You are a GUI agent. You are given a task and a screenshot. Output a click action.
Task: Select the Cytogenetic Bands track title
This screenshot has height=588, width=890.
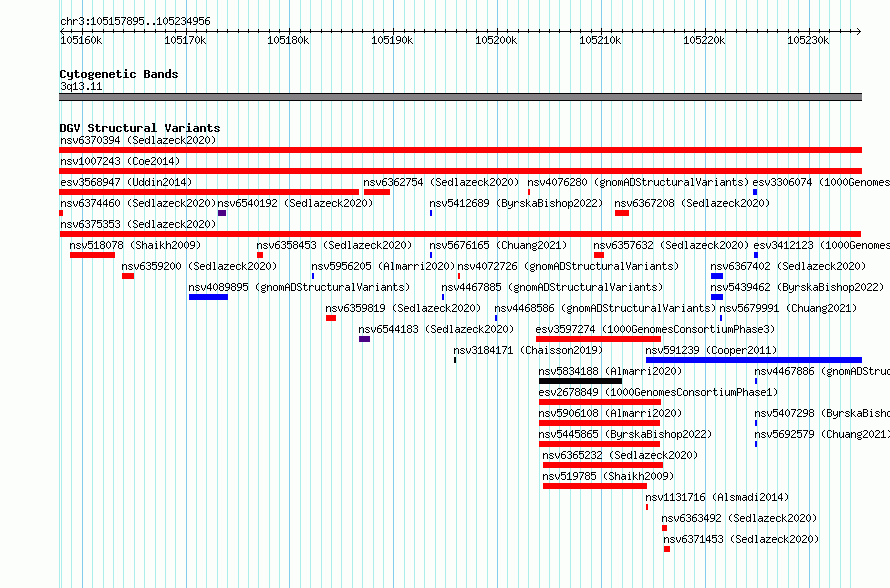pos(119,74)
